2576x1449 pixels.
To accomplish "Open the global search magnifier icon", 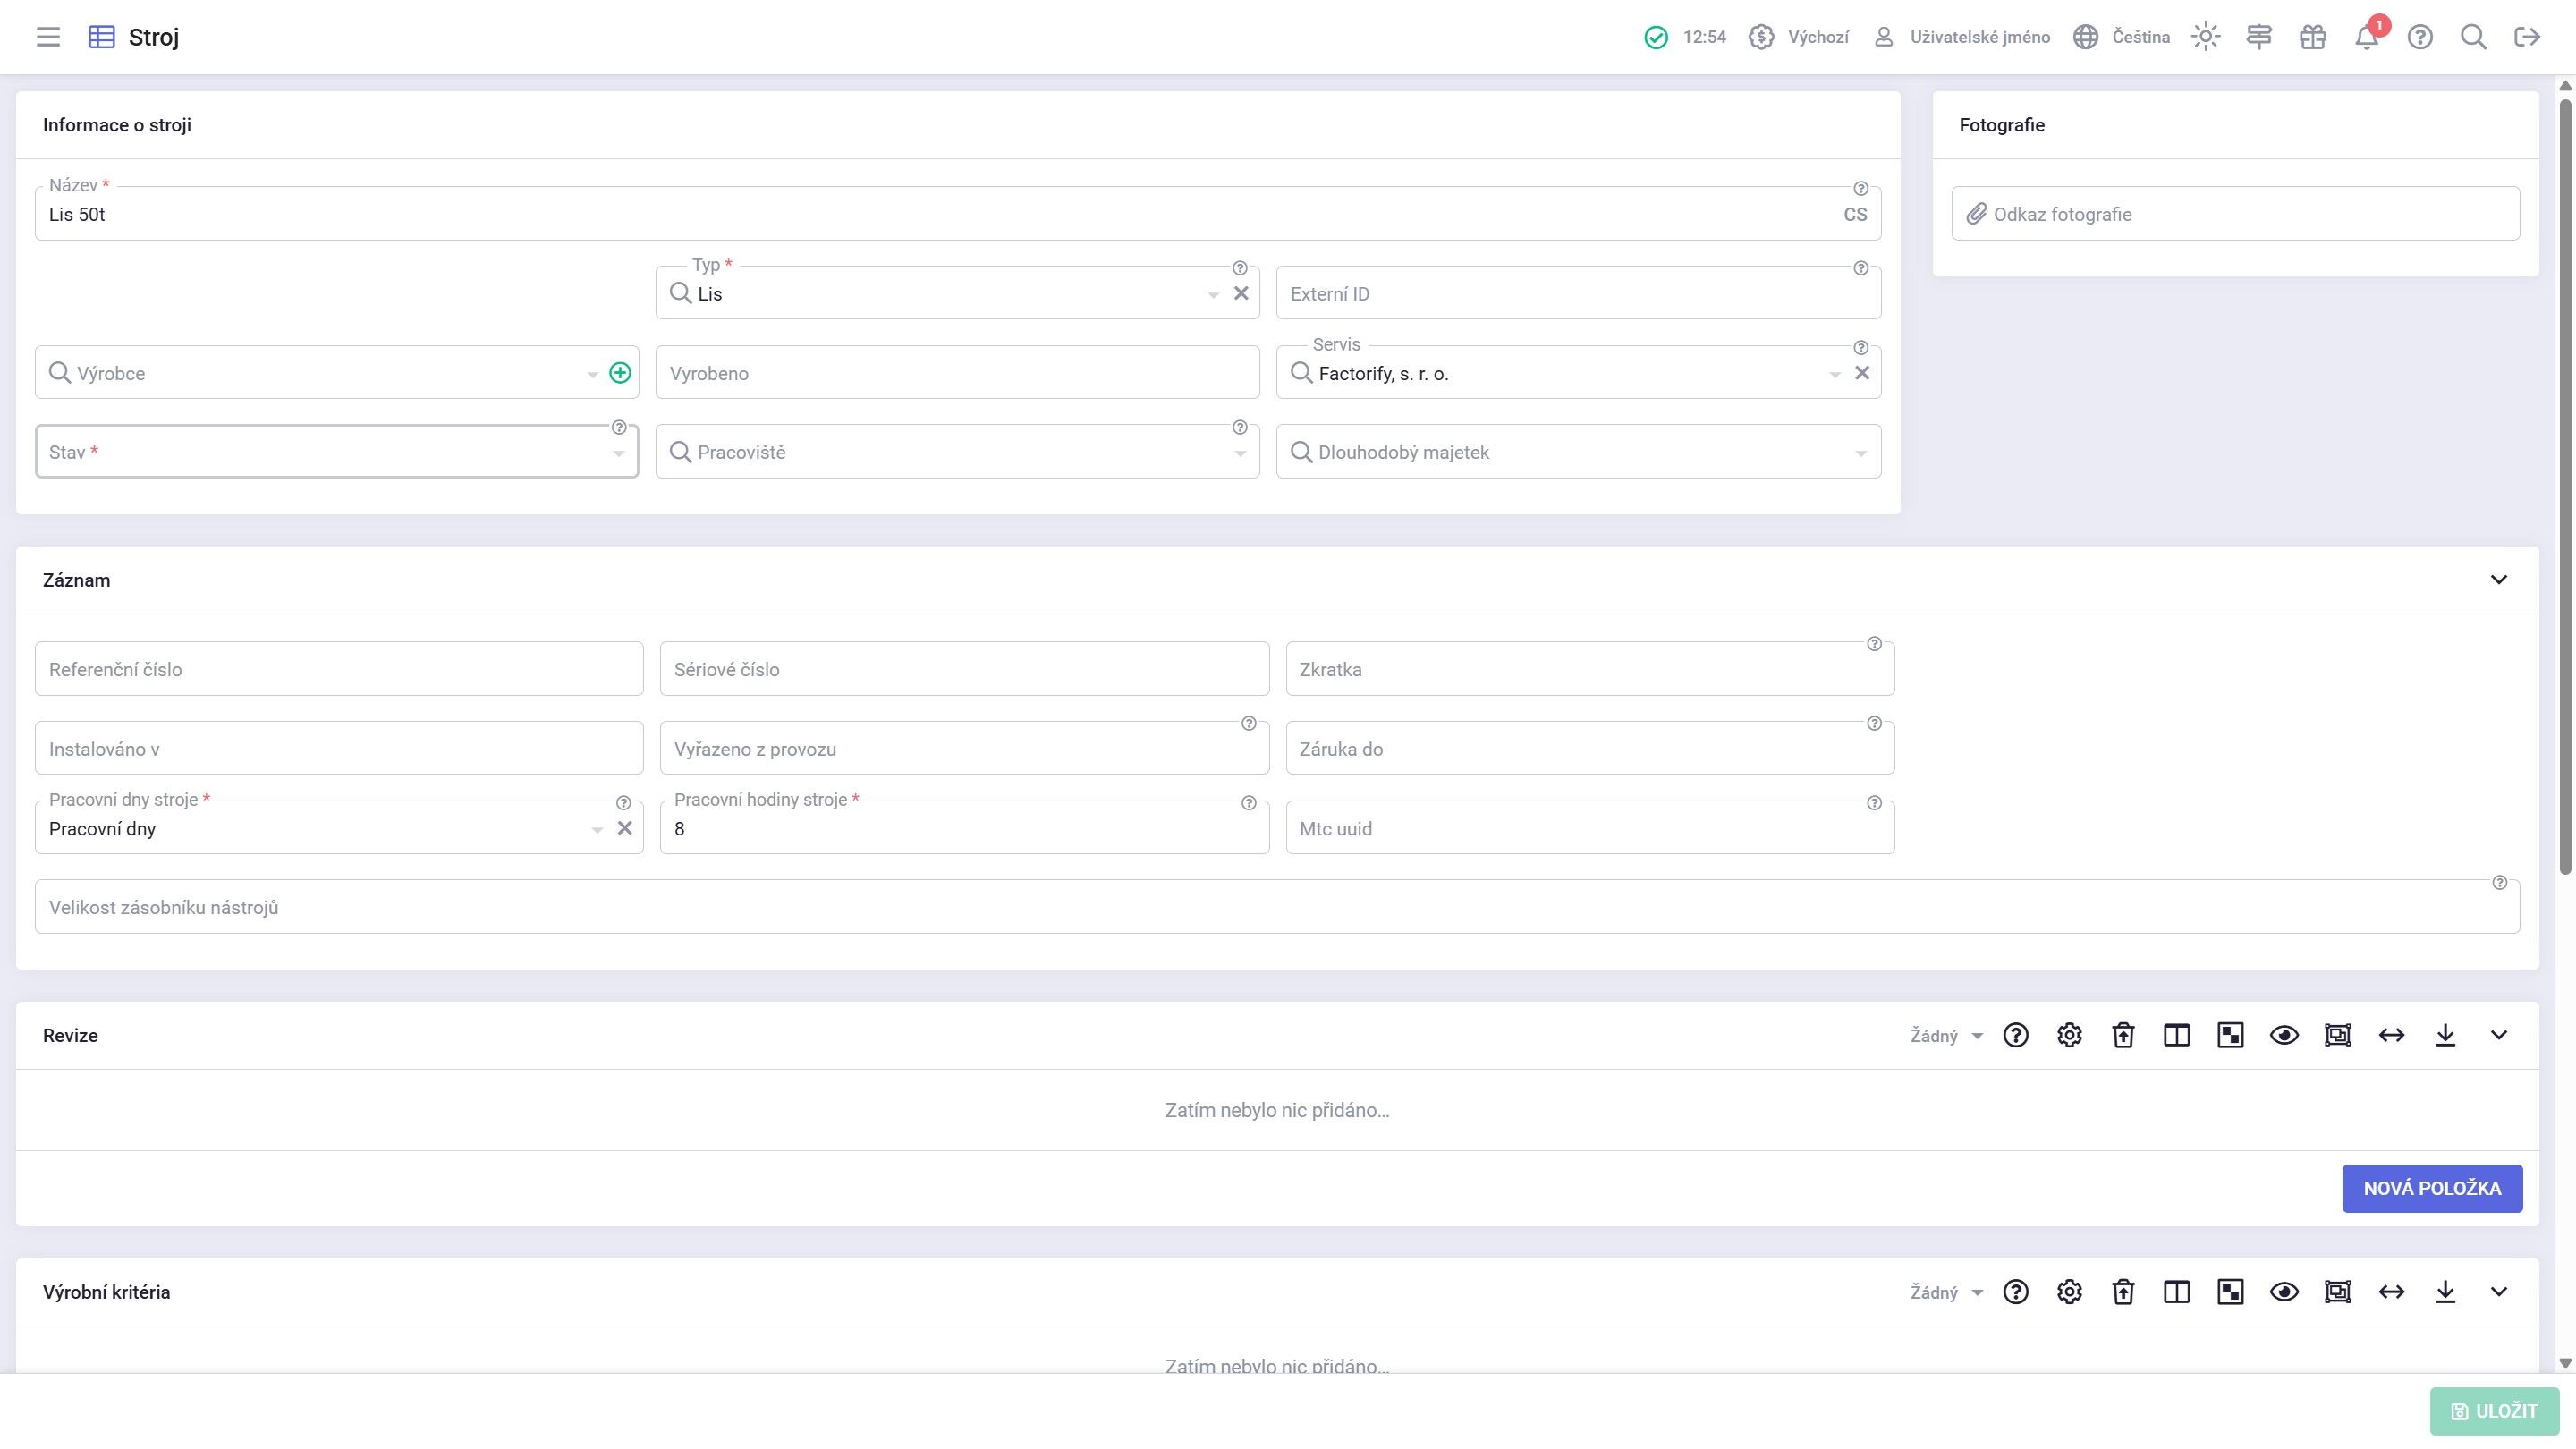I will coord(2473,37).
